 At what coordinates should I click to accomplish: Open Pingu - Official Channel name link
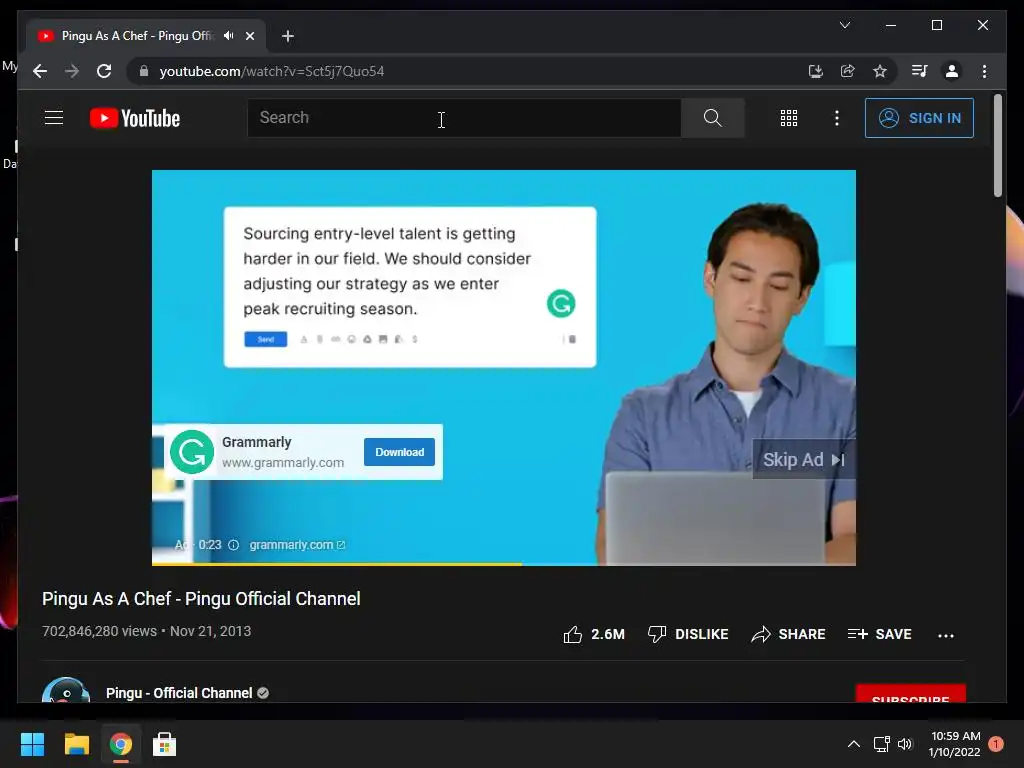tap(179, 693)
